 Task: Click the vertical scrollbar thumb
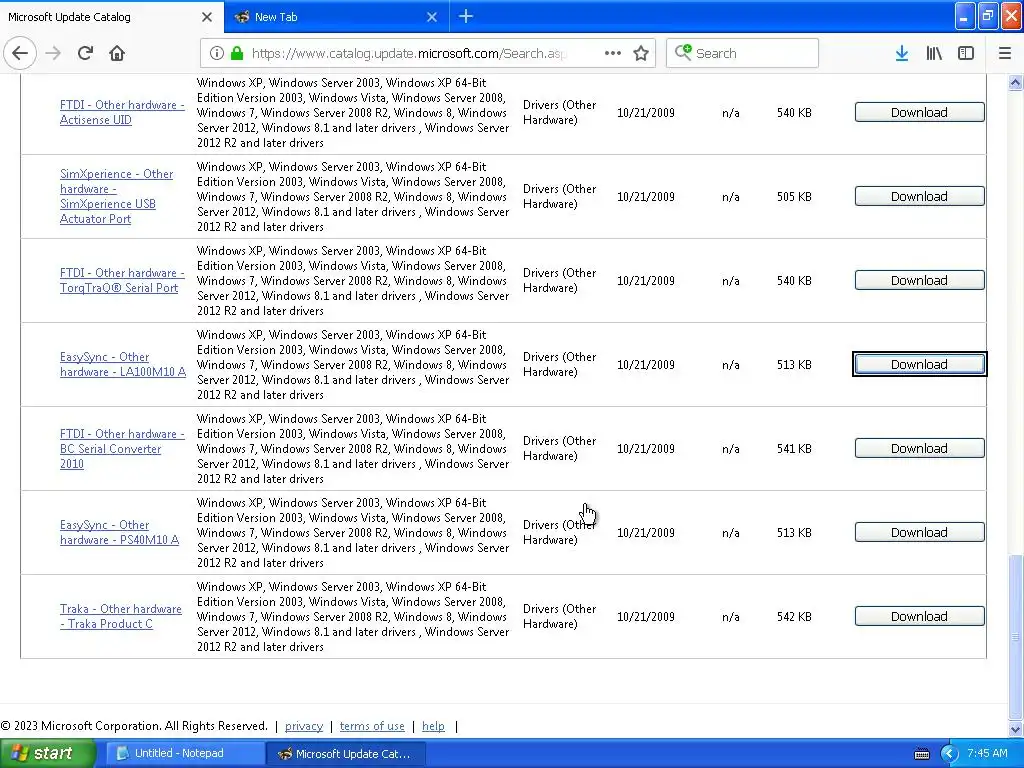tap(1015, 637)
